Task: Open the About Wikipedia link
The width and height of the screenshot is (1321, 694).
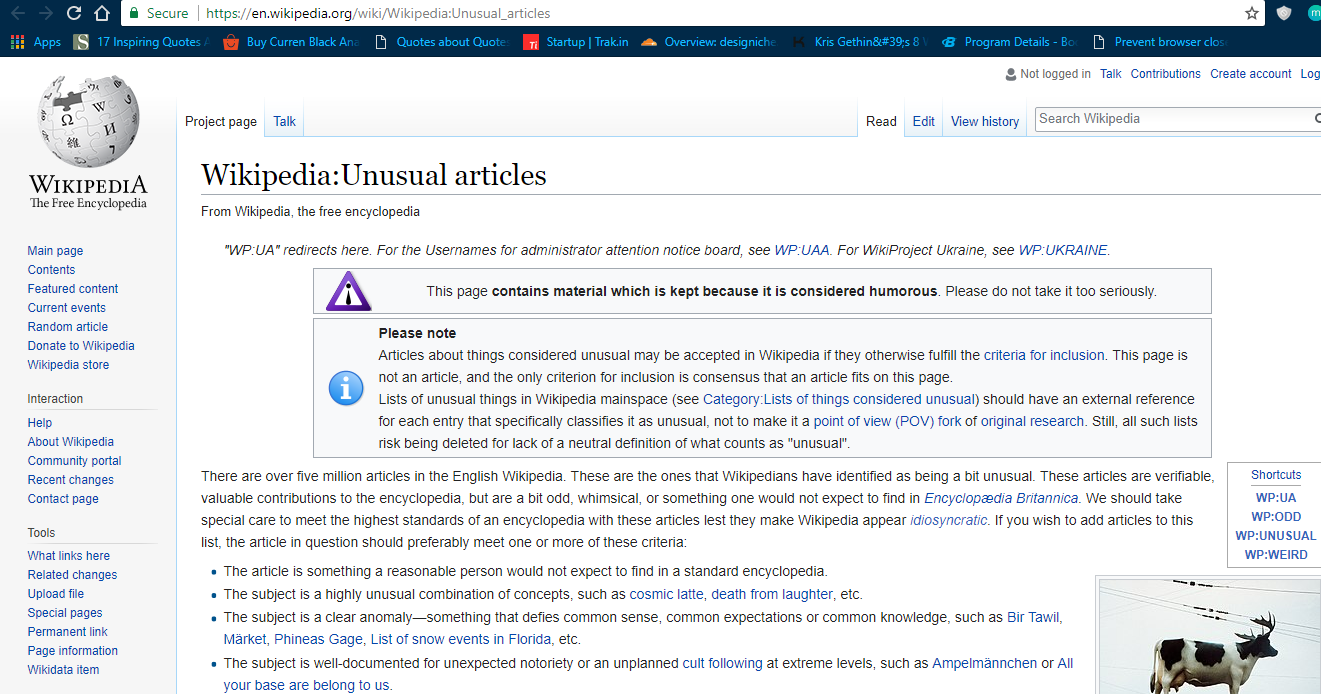Action: [71, 442]
